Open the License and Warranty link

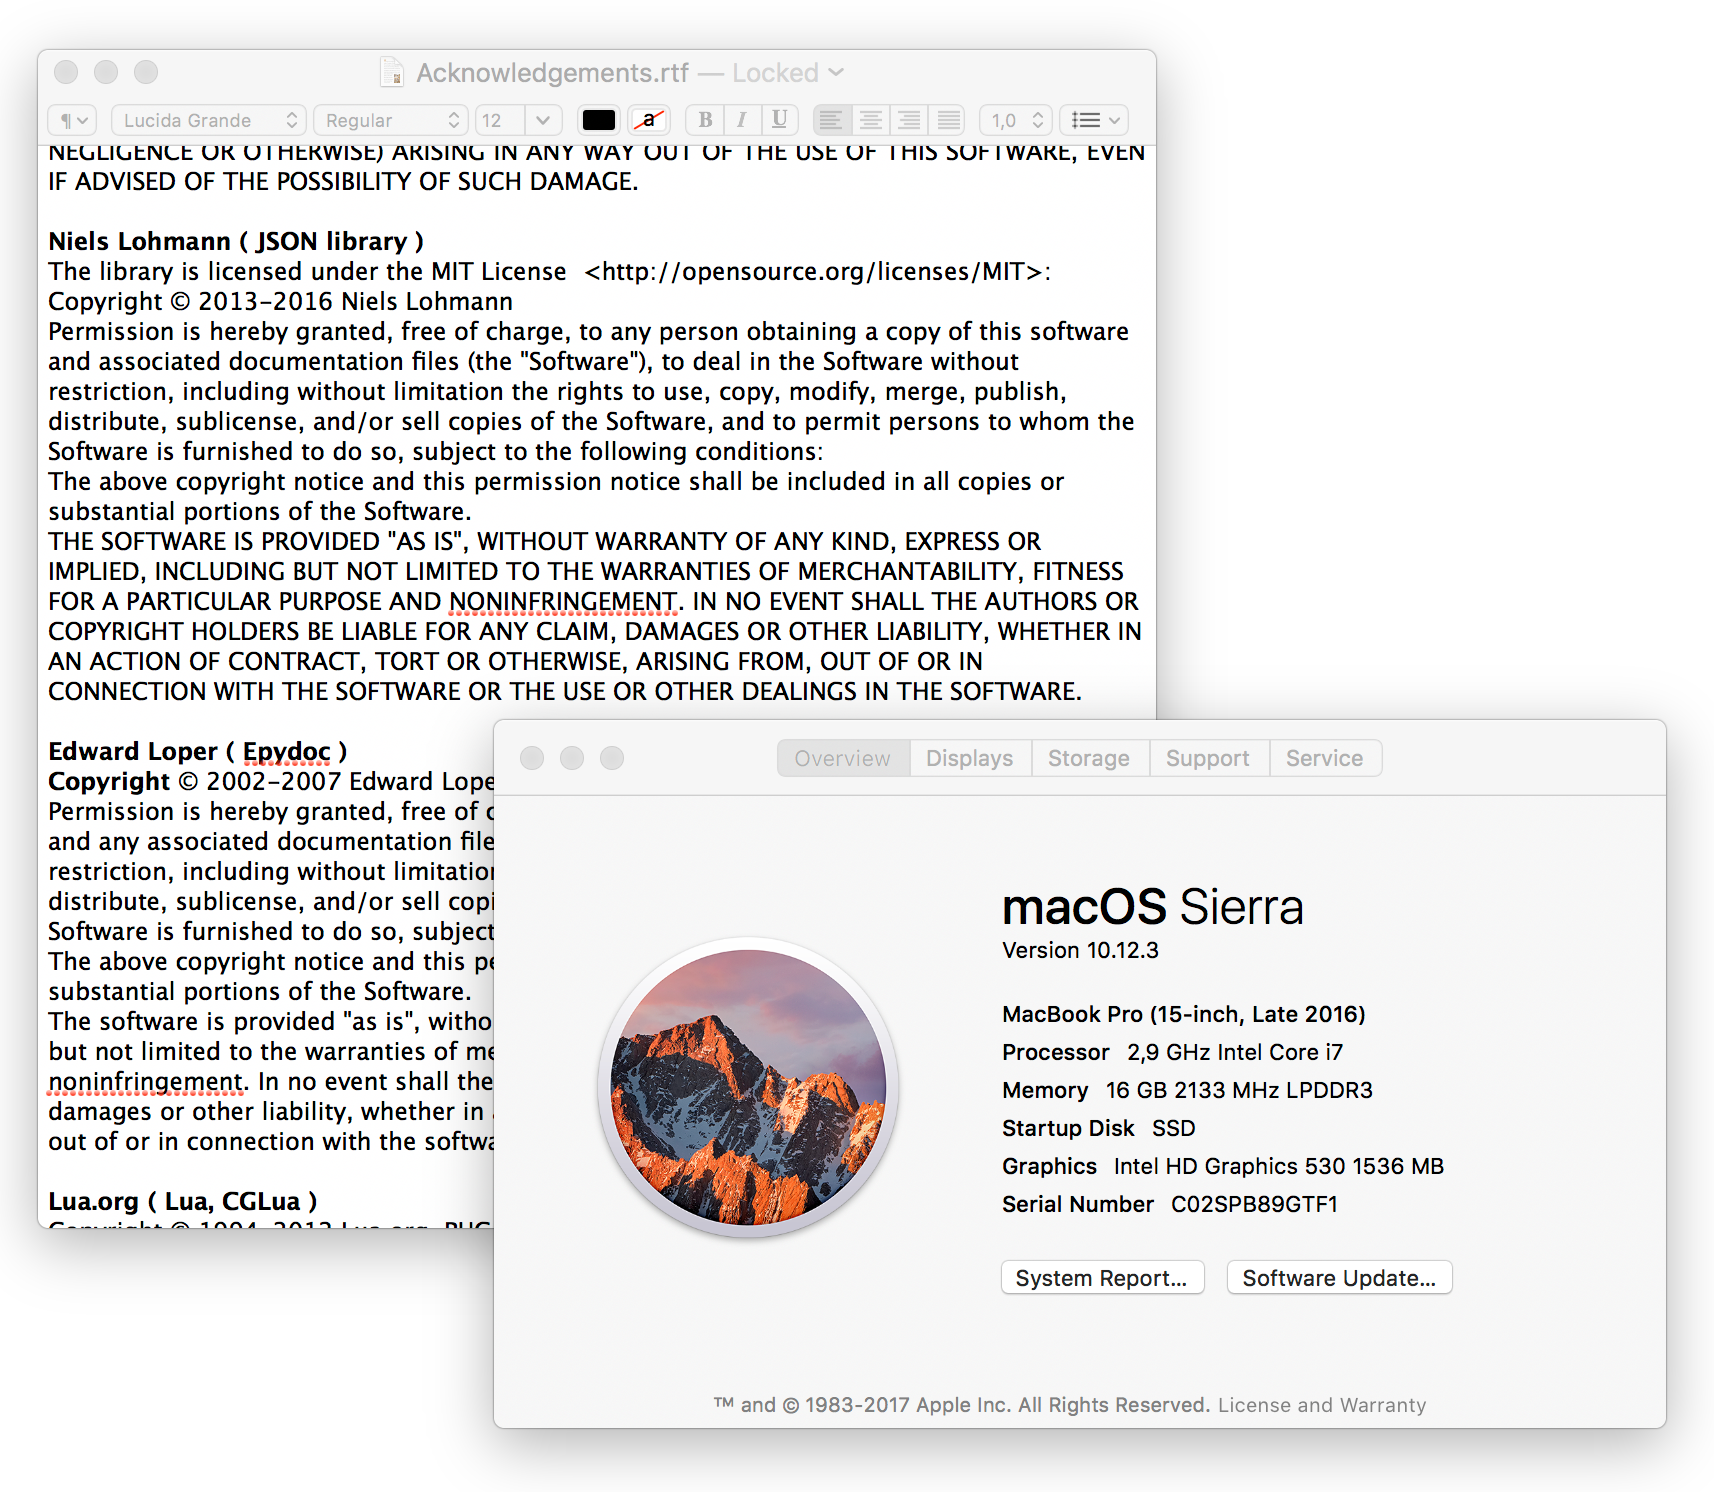tap(1321, 1405)
